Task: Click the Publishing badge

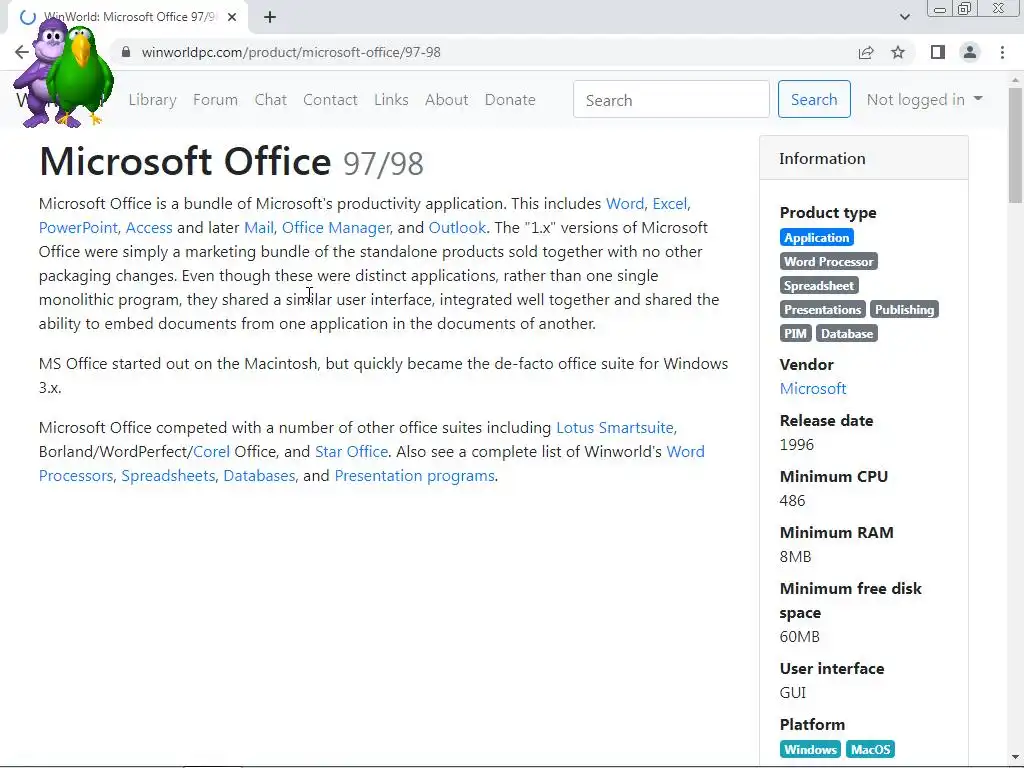Action: [x=904, y=310]
